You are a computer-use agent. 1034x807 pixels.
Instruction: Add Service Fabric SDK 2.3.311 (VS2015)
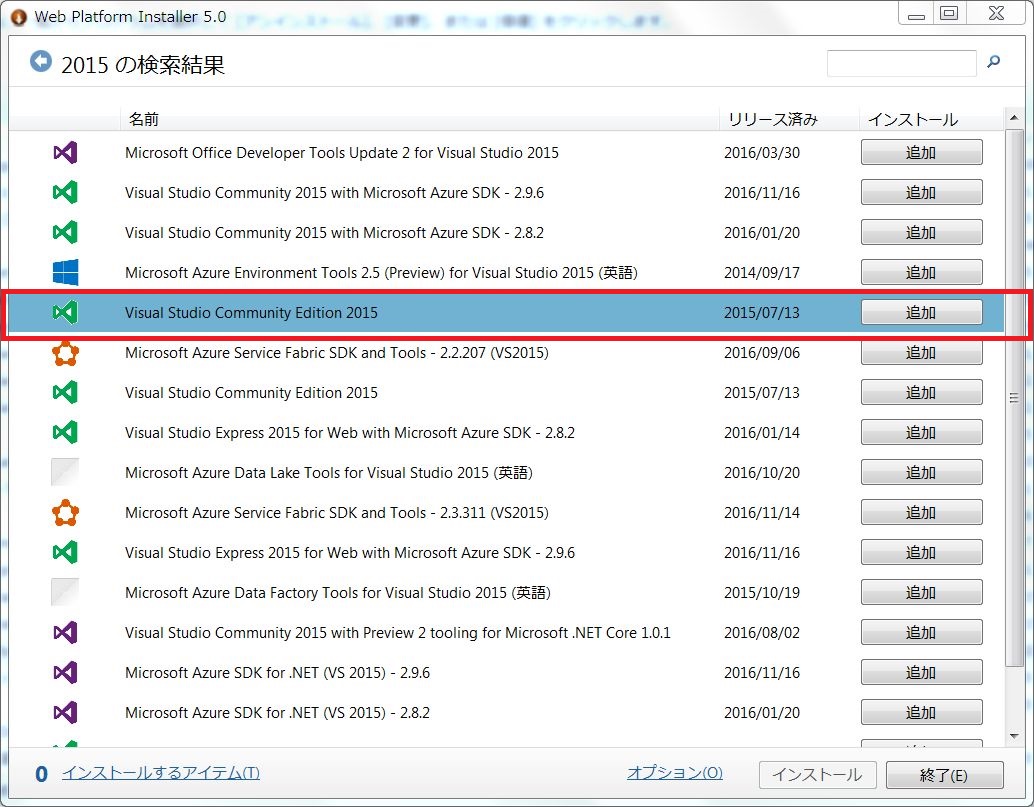point(921,512)
